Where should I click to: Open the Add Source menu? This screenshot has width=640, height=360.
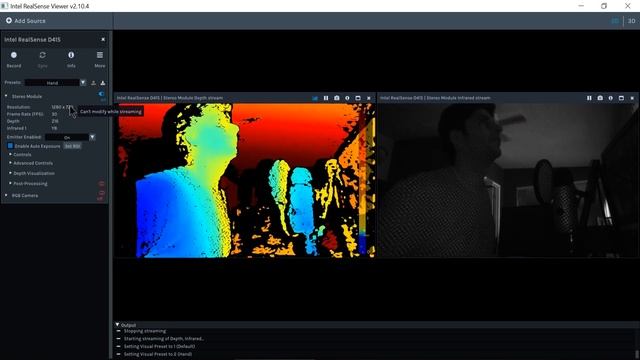point(26,21)
